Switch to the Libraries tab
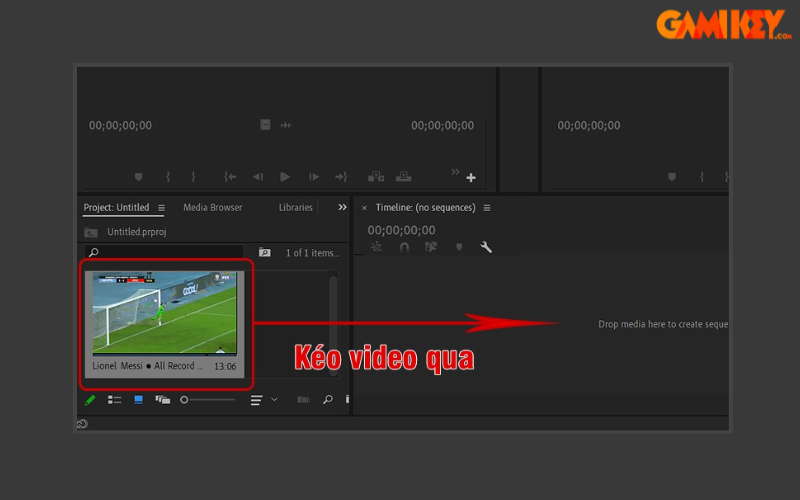 point(295,208)
